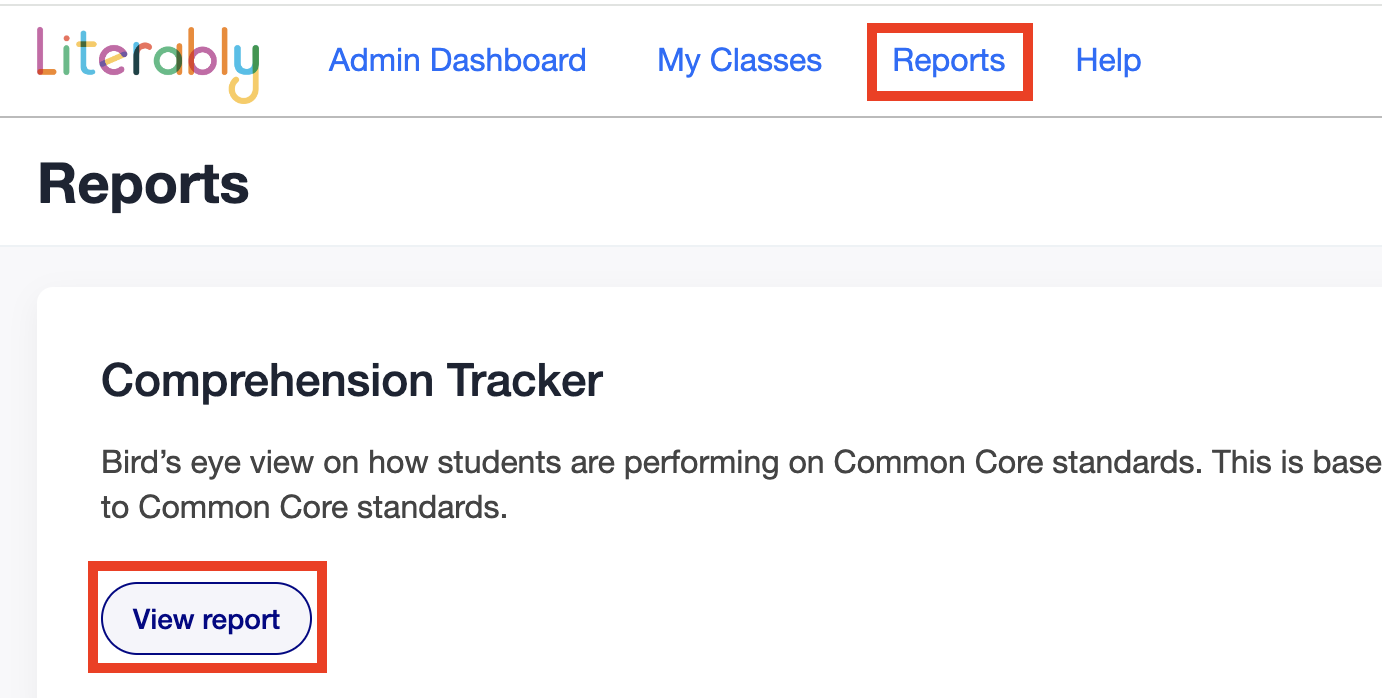The height and width of the screenshot is (698, 1382).
Task: Click the Comprehension Tracker card title
Action: pyautogui.click(x=352, y=381)
